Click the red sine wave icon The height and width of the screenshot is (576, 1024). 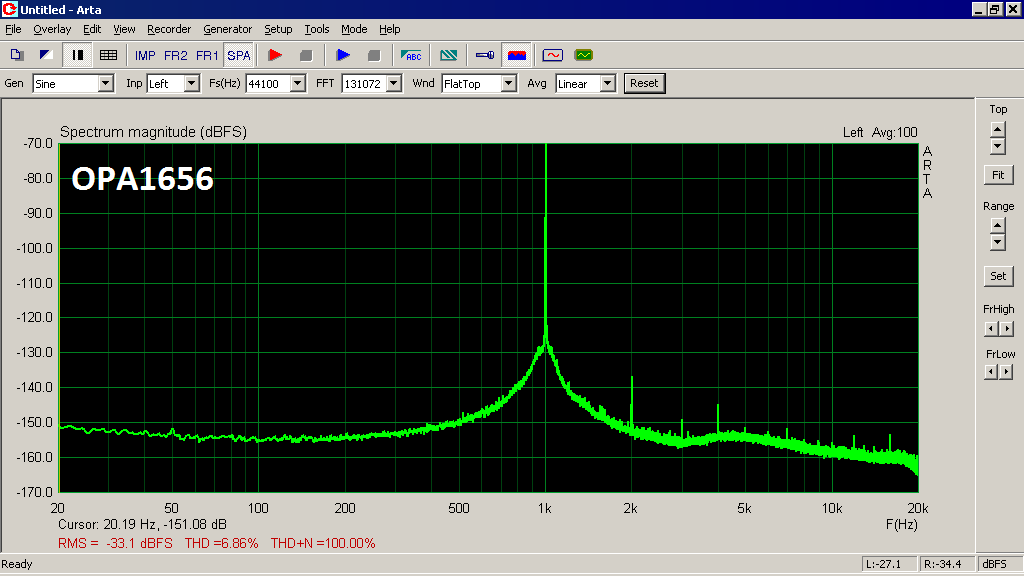coord(552,56)
